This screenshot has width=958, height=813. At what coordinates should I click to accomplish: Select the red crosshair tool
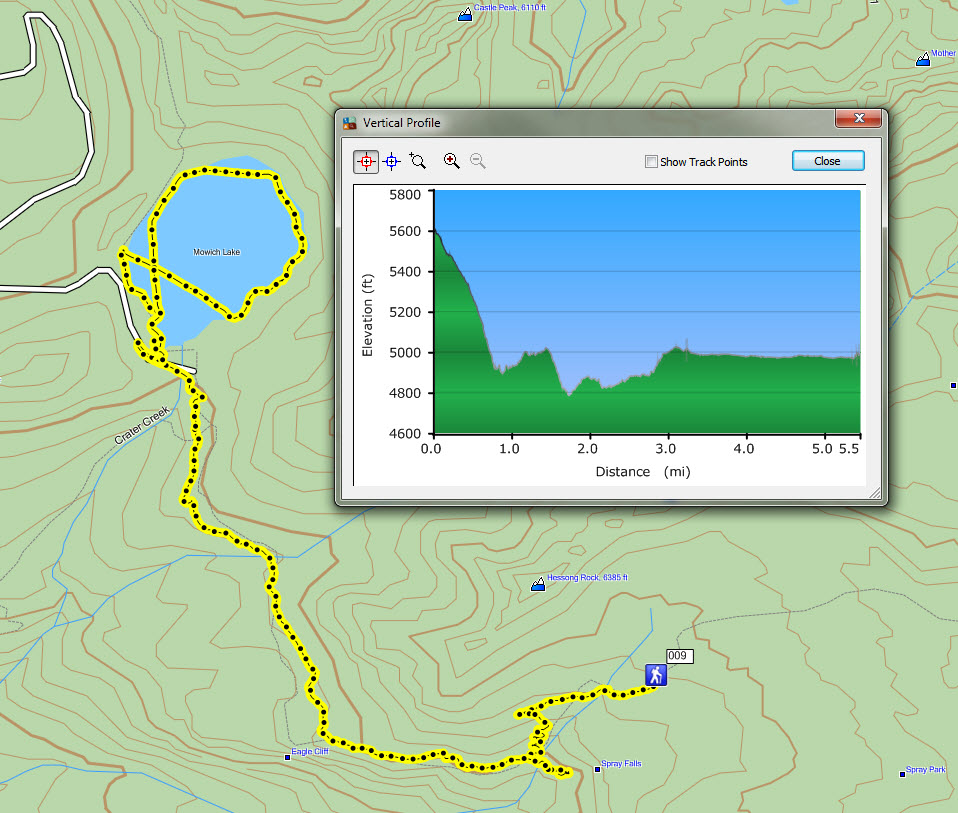pos(366,161)
